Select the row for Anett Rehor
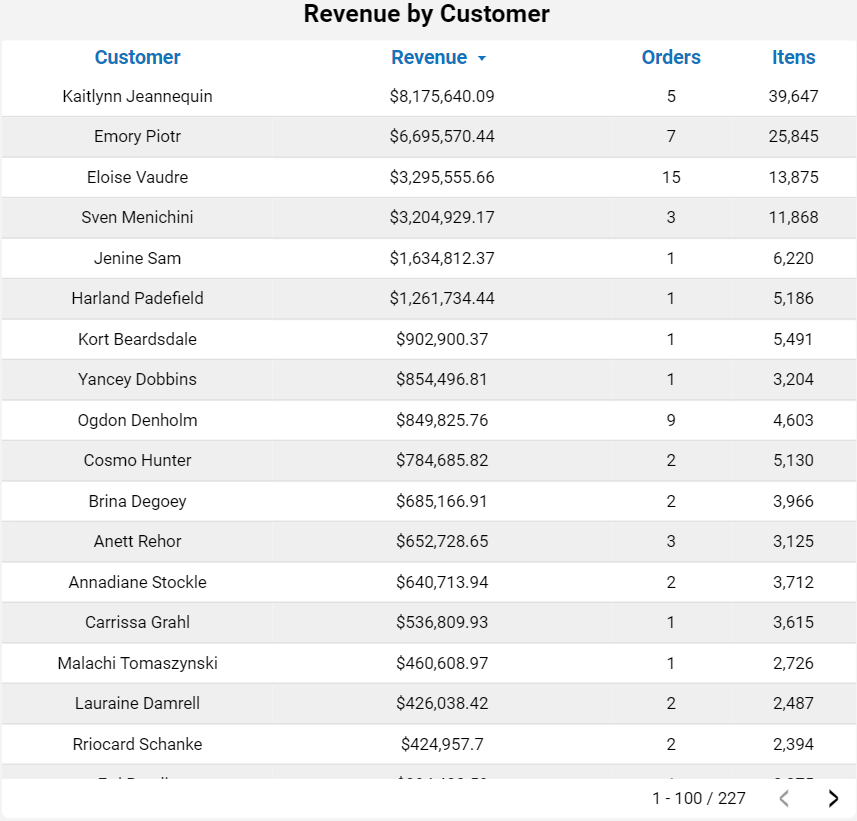 point(428,541)
